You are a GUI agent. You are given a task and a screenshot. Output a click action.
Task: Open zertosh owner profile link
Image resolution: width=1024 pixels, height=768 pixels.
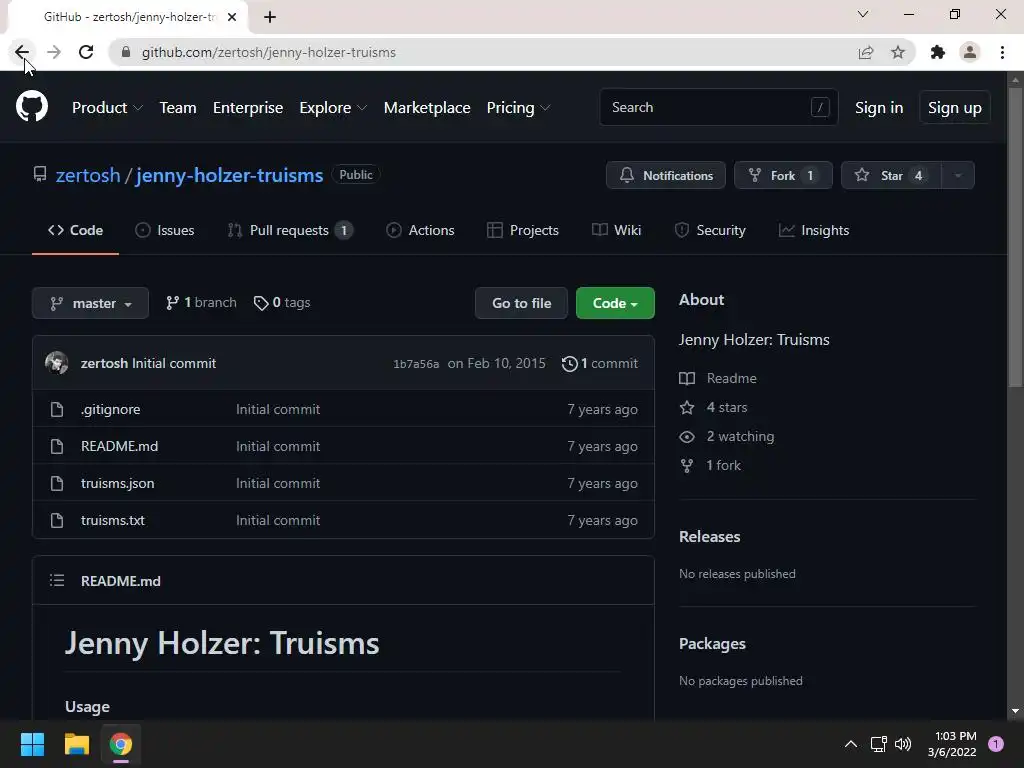pyautogui.click(x=88, y=175)
